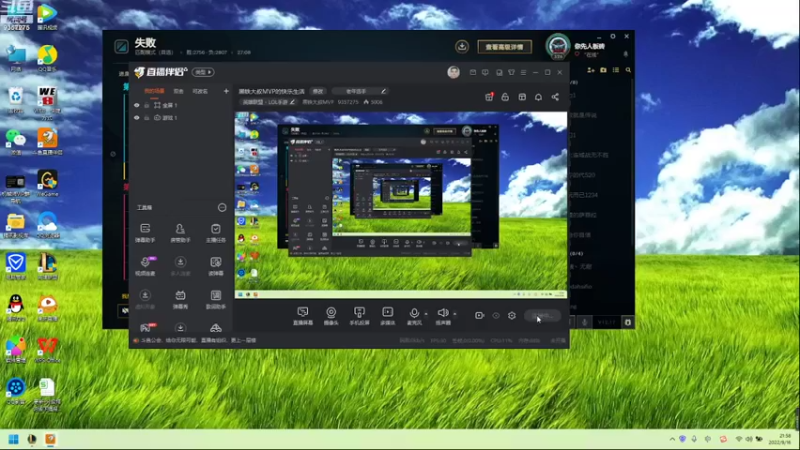This screenshot has width=800, height=450.
Task: Click the add friend icon in game client
Action: point(591,70)
